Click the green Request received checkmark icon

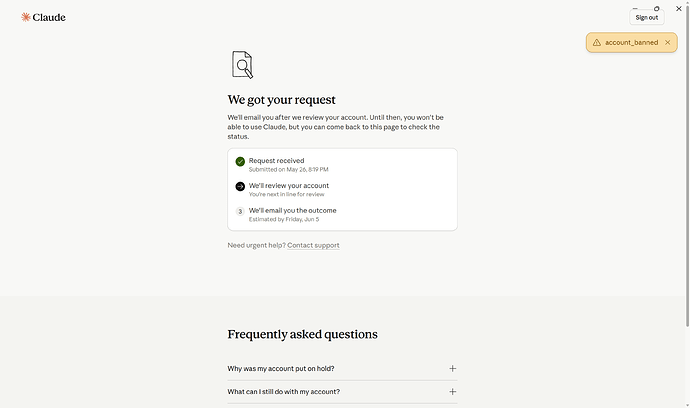click(240, 162)
